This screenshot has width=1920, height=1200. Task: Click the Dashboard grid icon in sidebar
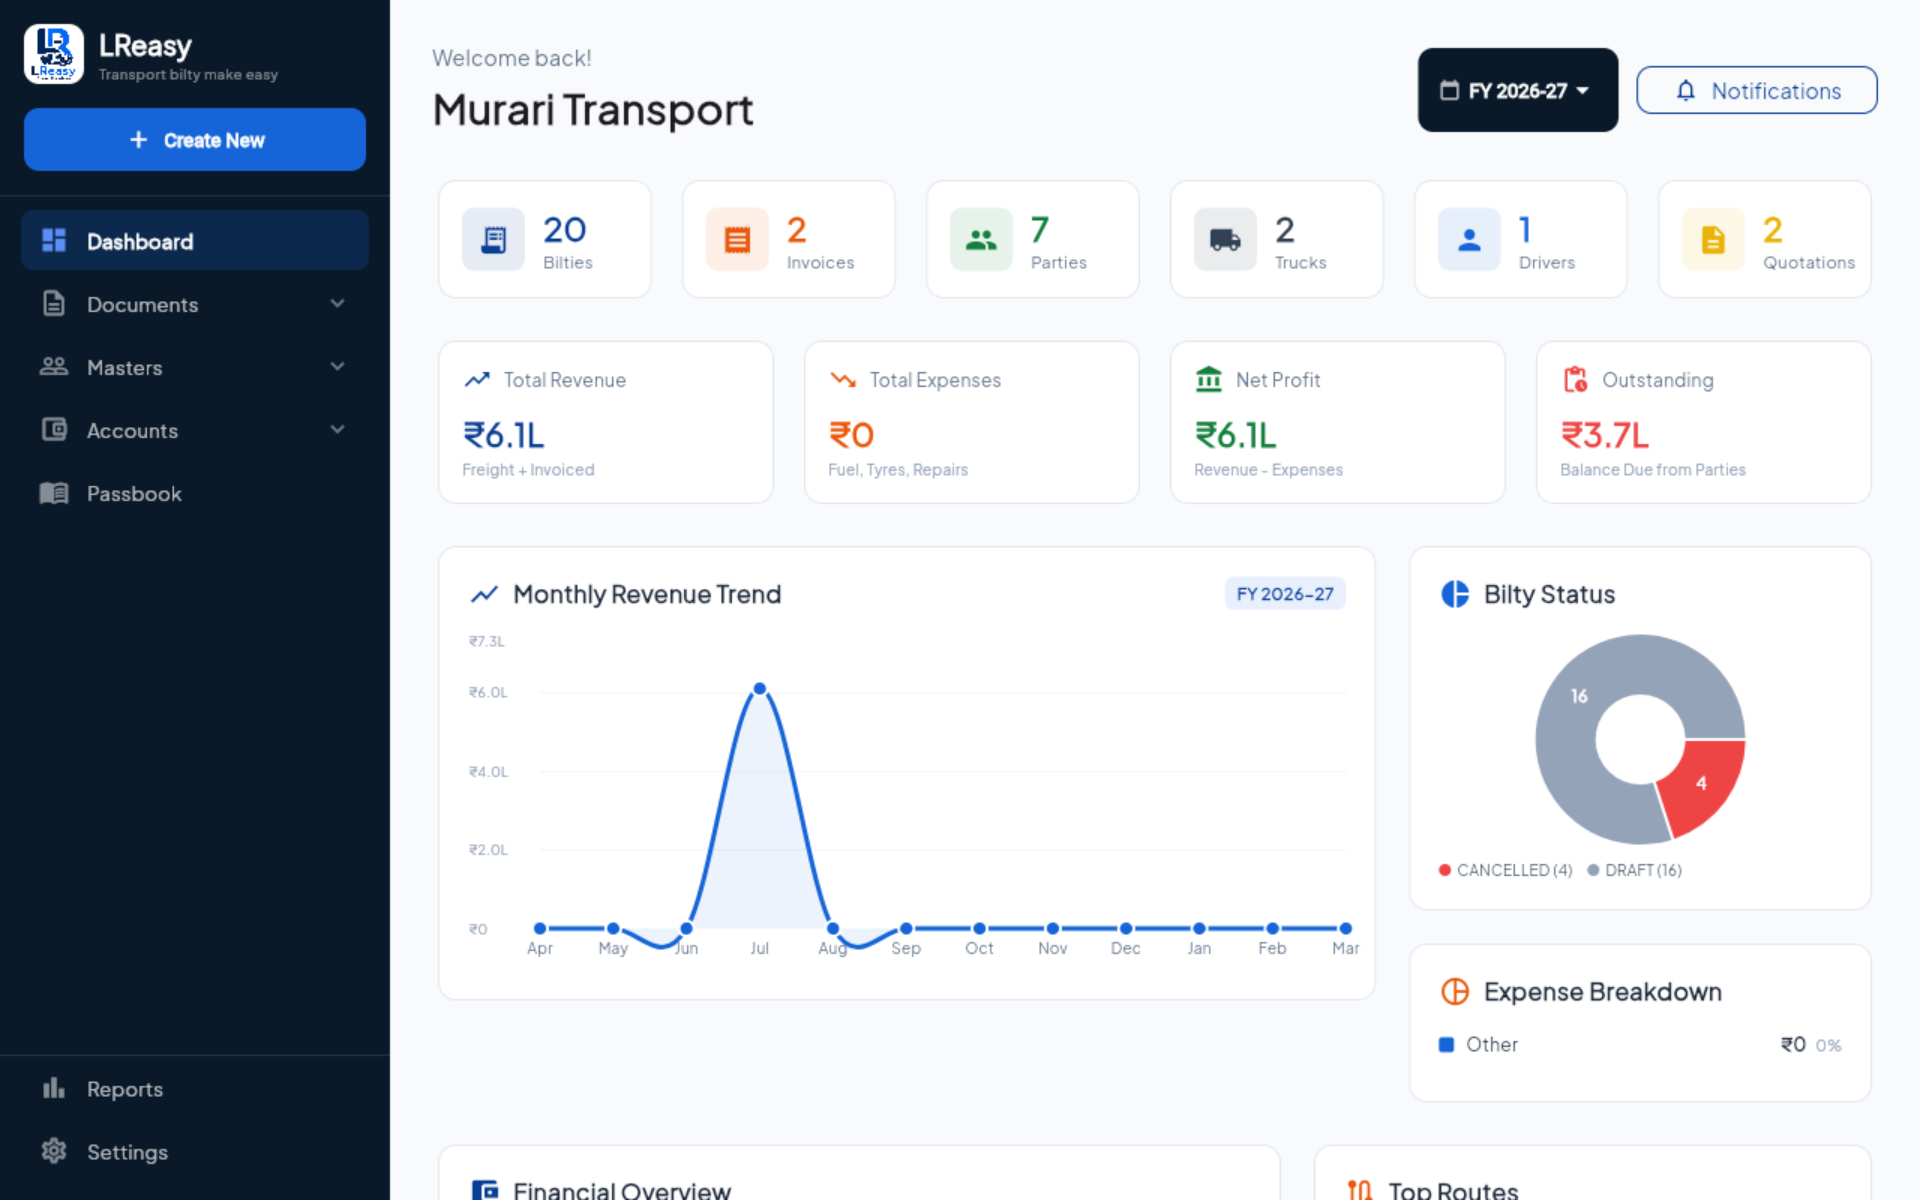point(54,241)
